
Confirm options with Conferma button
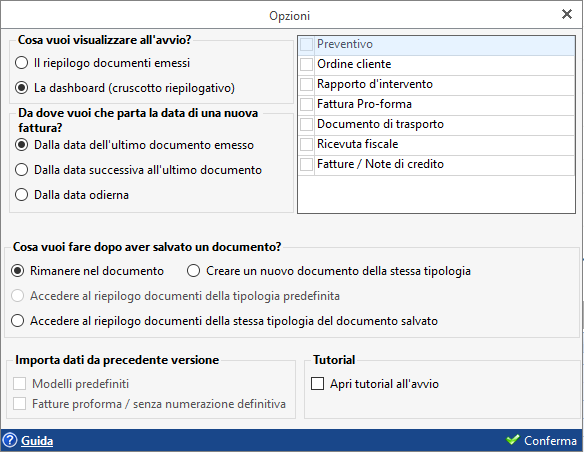(541, 440)
